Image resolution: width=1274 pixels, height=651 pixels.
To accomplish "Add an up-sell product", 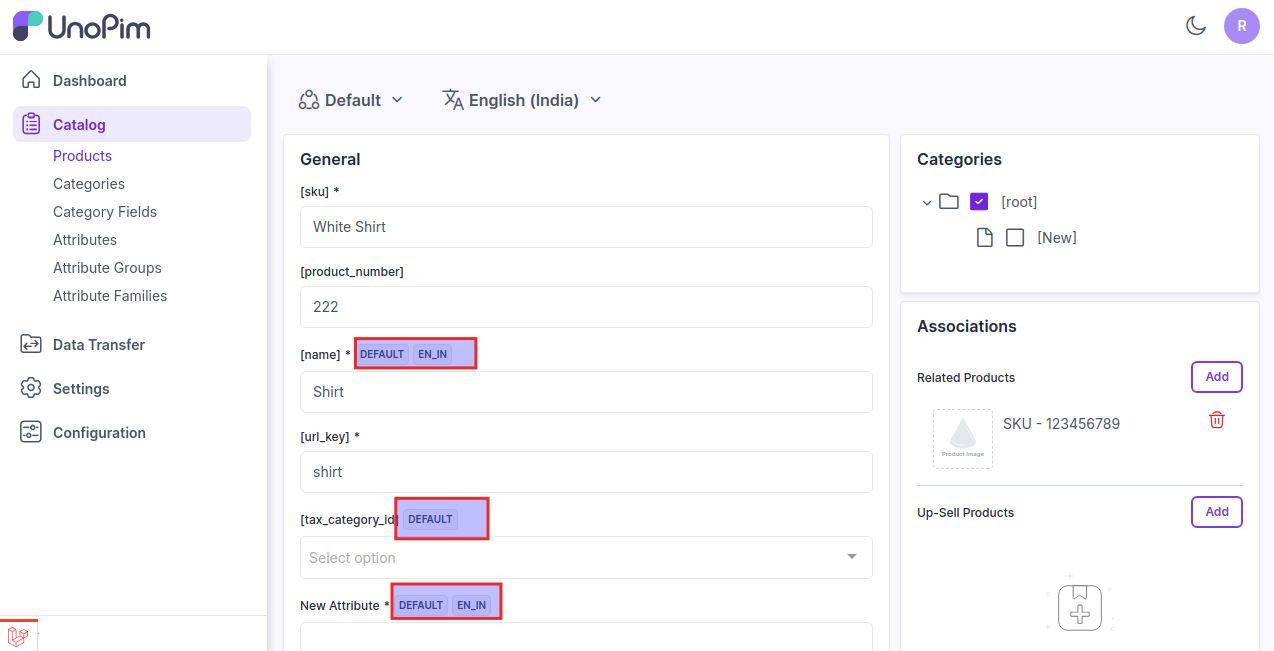I will pos(1216,512).
